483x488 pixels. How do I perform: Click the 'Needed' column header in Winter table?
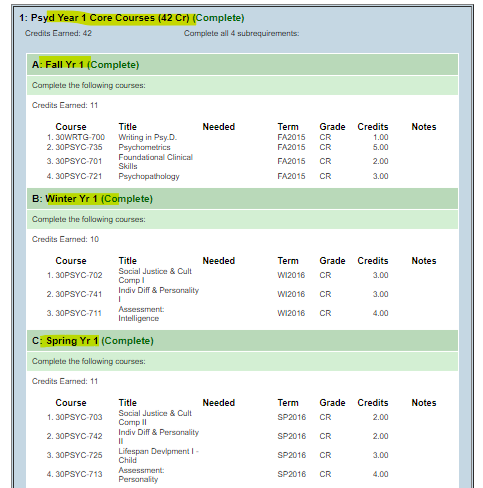219,261
